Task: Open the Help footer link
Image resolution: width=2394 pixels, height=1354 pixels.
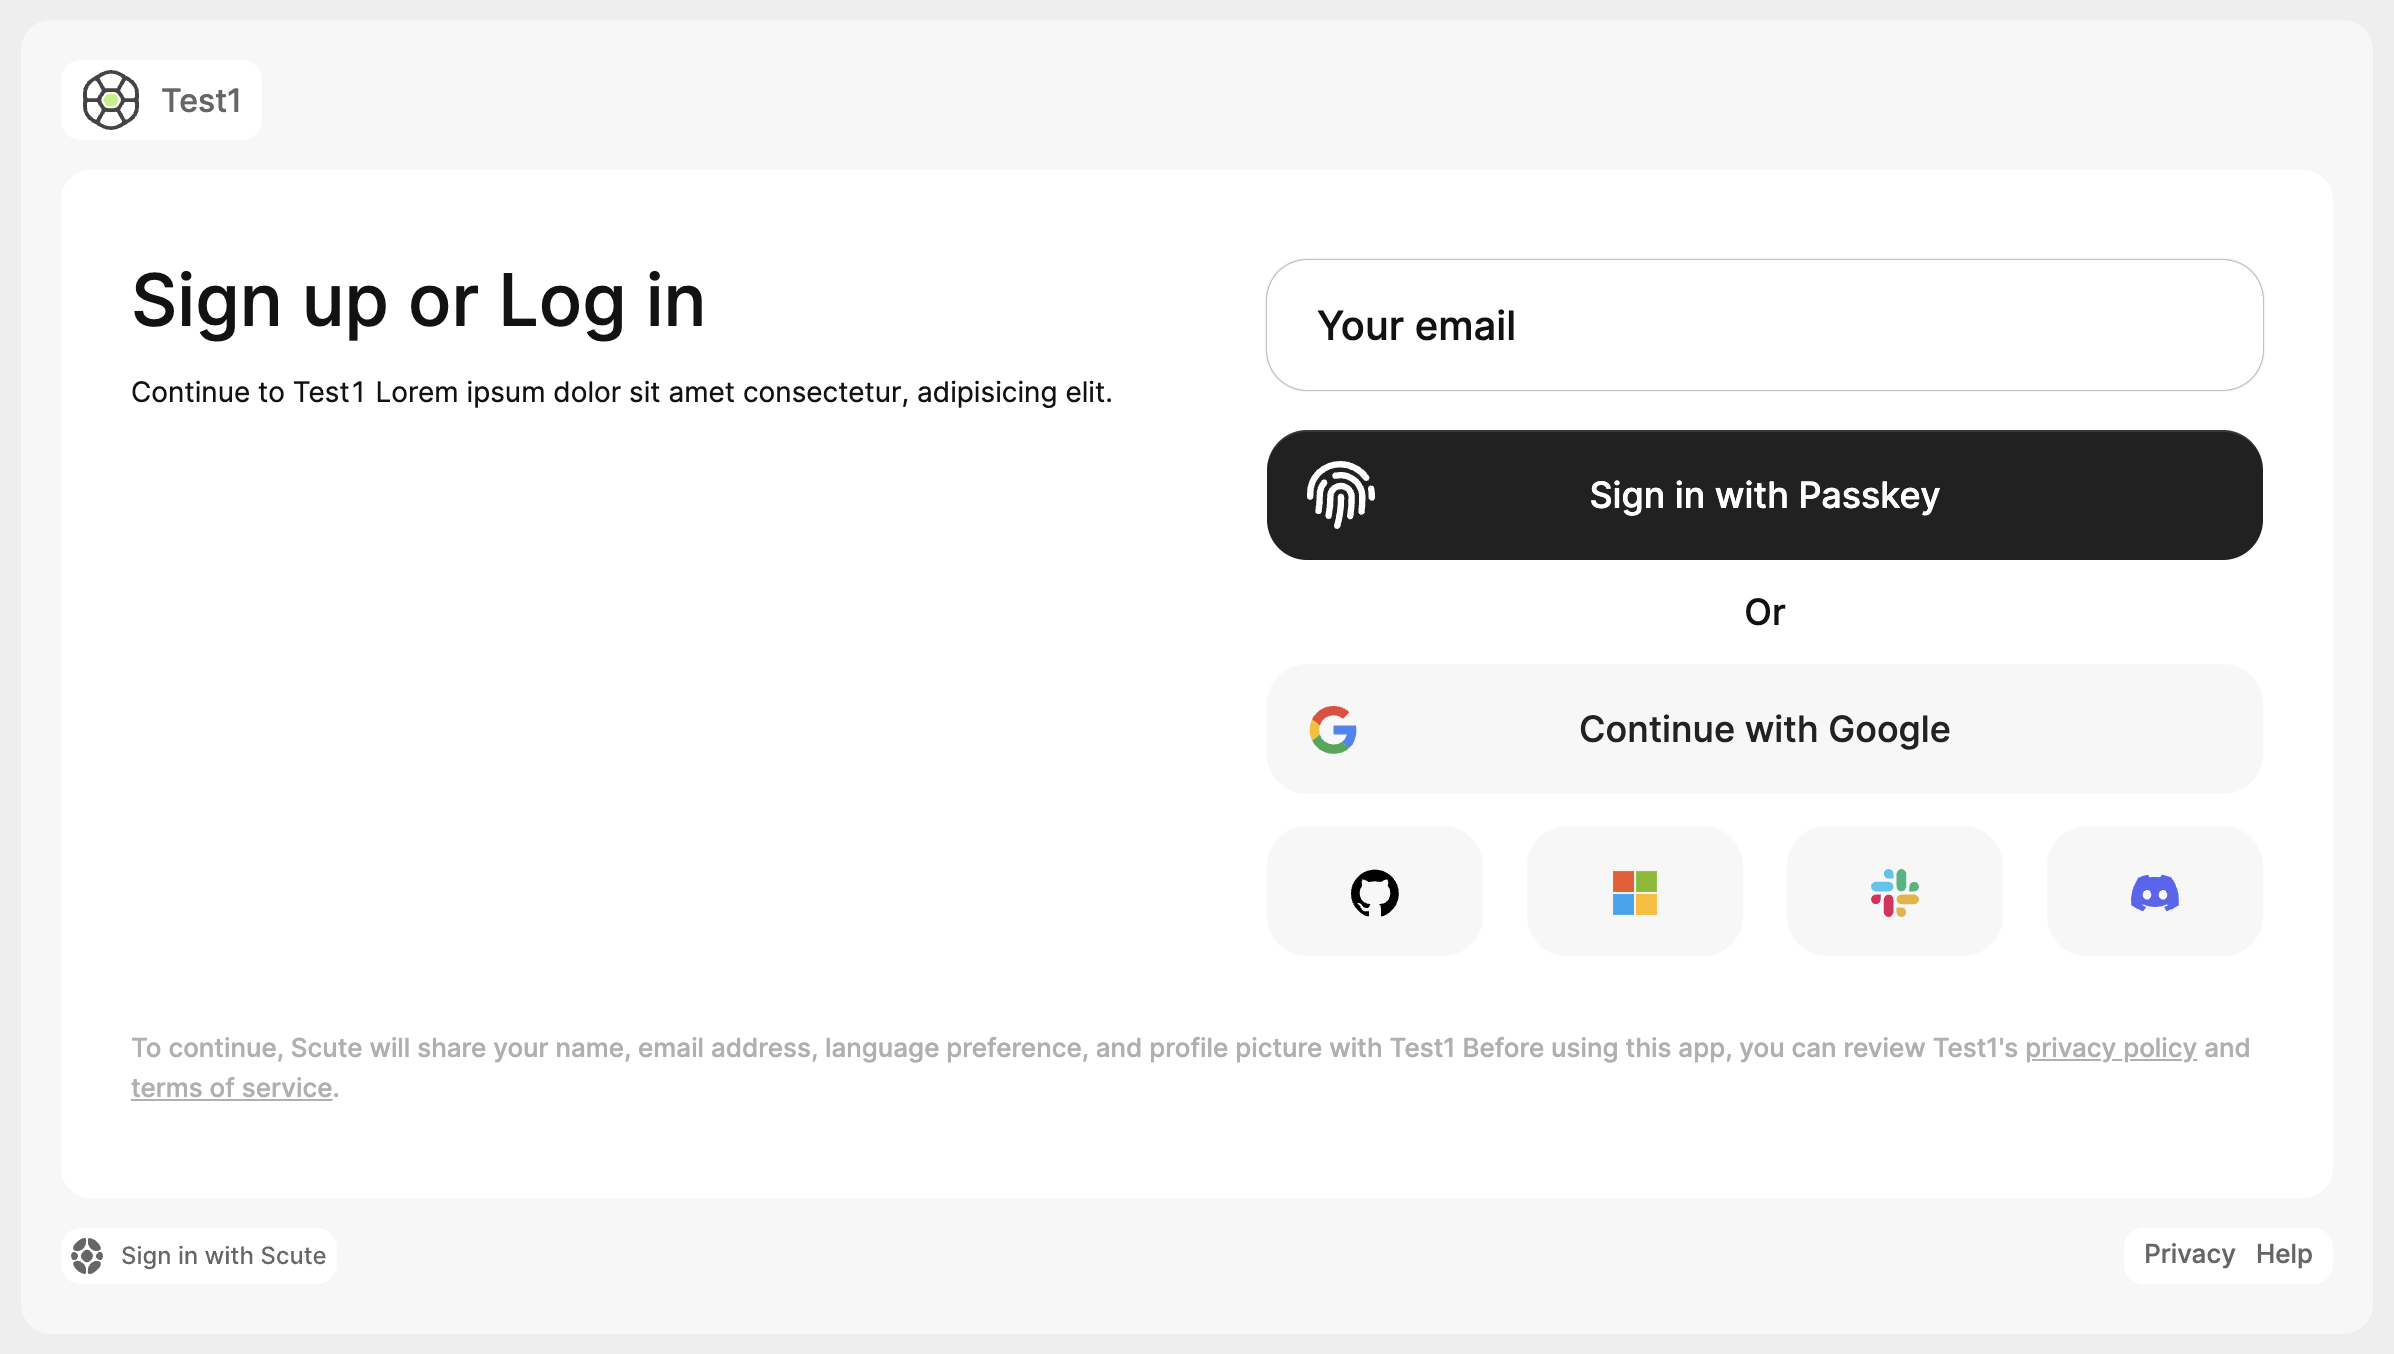Action: (x=2284, y=1254)
